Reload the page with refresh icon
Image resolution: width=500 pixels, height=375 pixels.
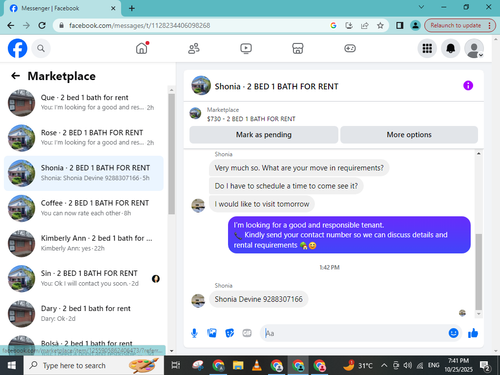pos(42,26)
